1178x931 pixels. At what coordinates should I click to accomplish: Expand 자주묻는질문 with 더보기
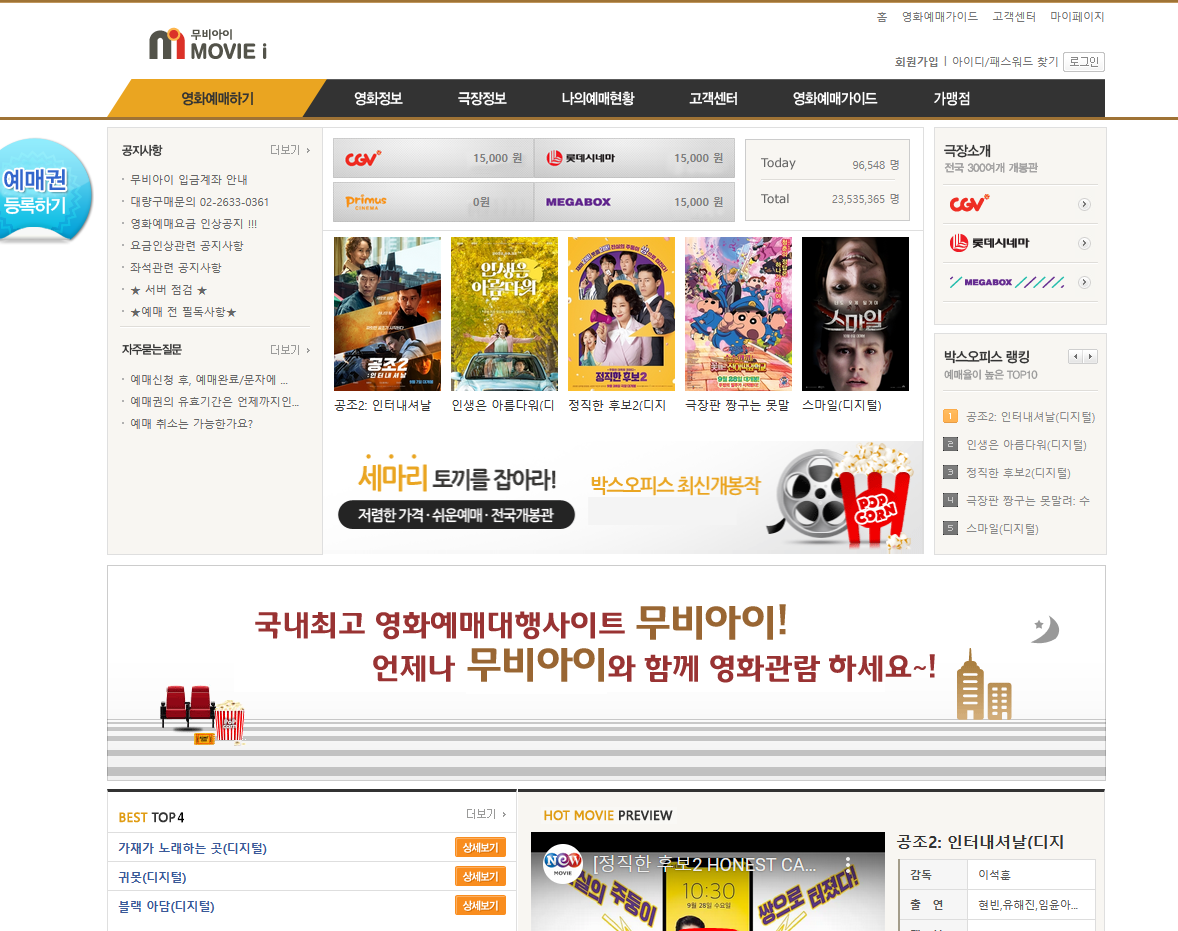290,349
